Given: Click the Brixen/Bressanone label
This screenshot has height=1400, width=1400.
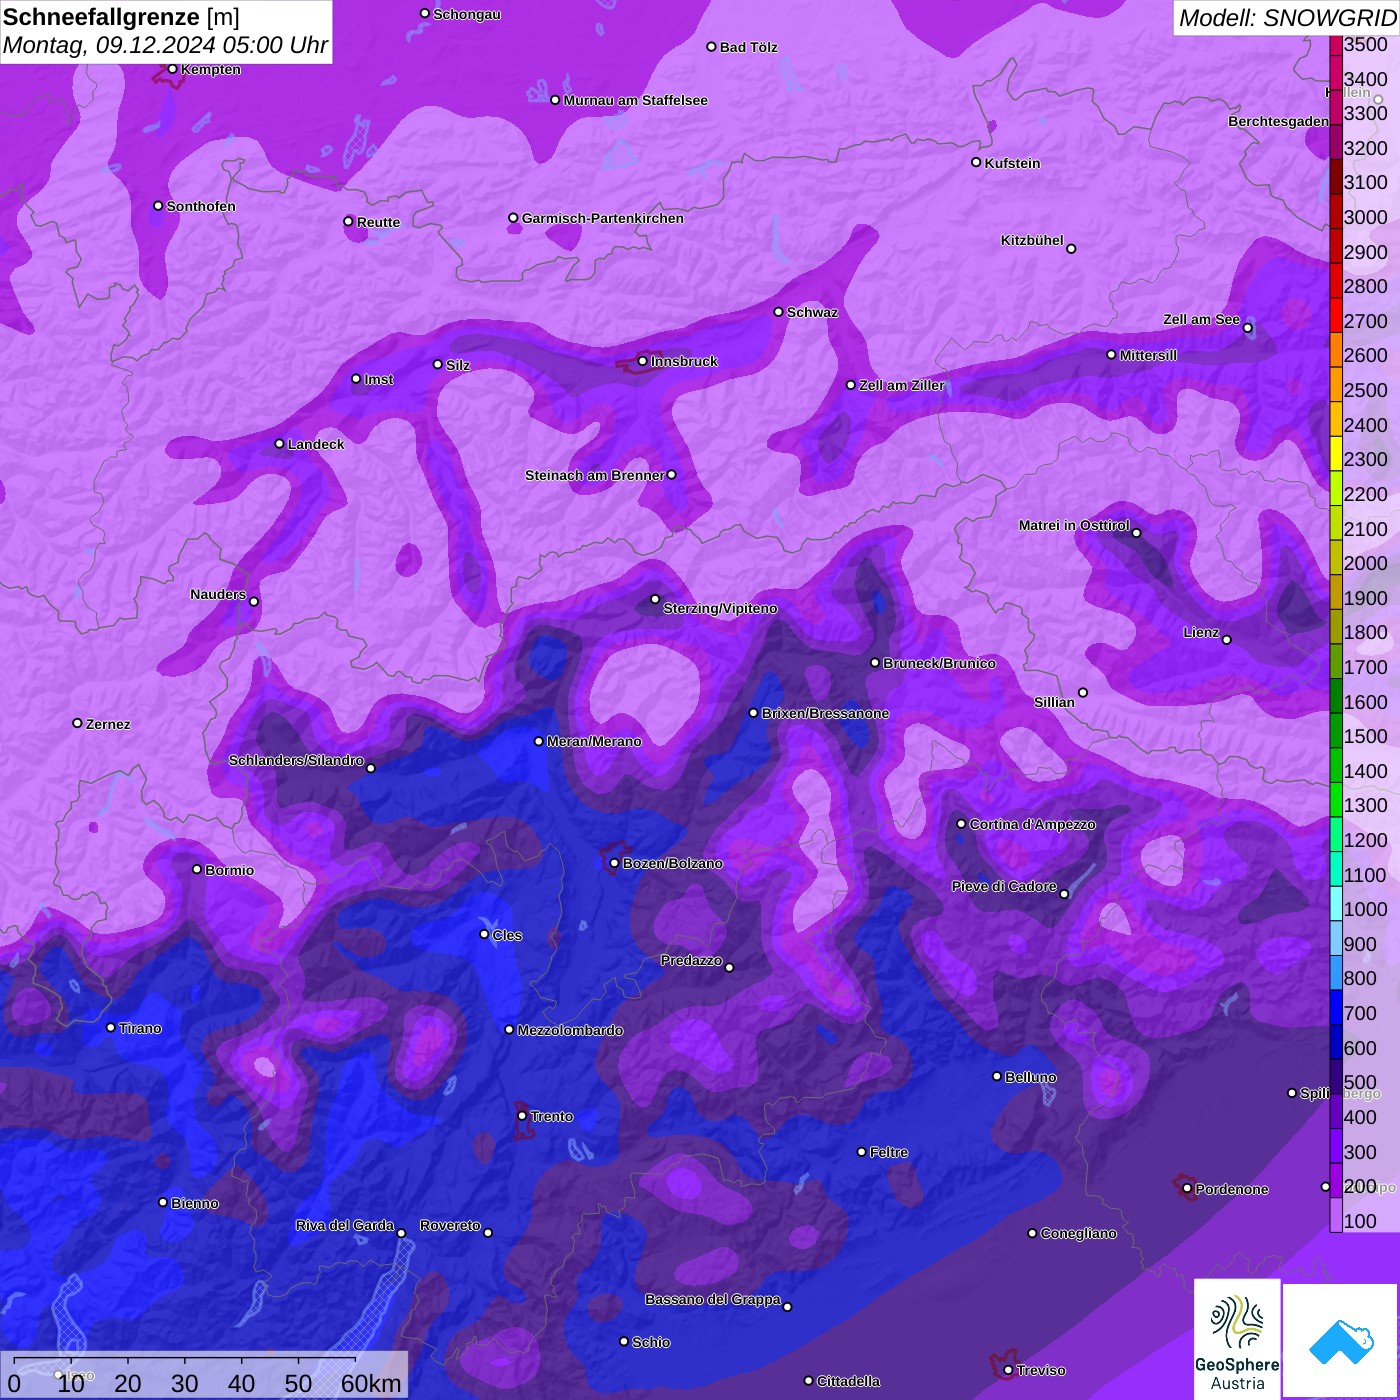Looking at the screenshot, I should pyautogui.click(x=825, y=713).
